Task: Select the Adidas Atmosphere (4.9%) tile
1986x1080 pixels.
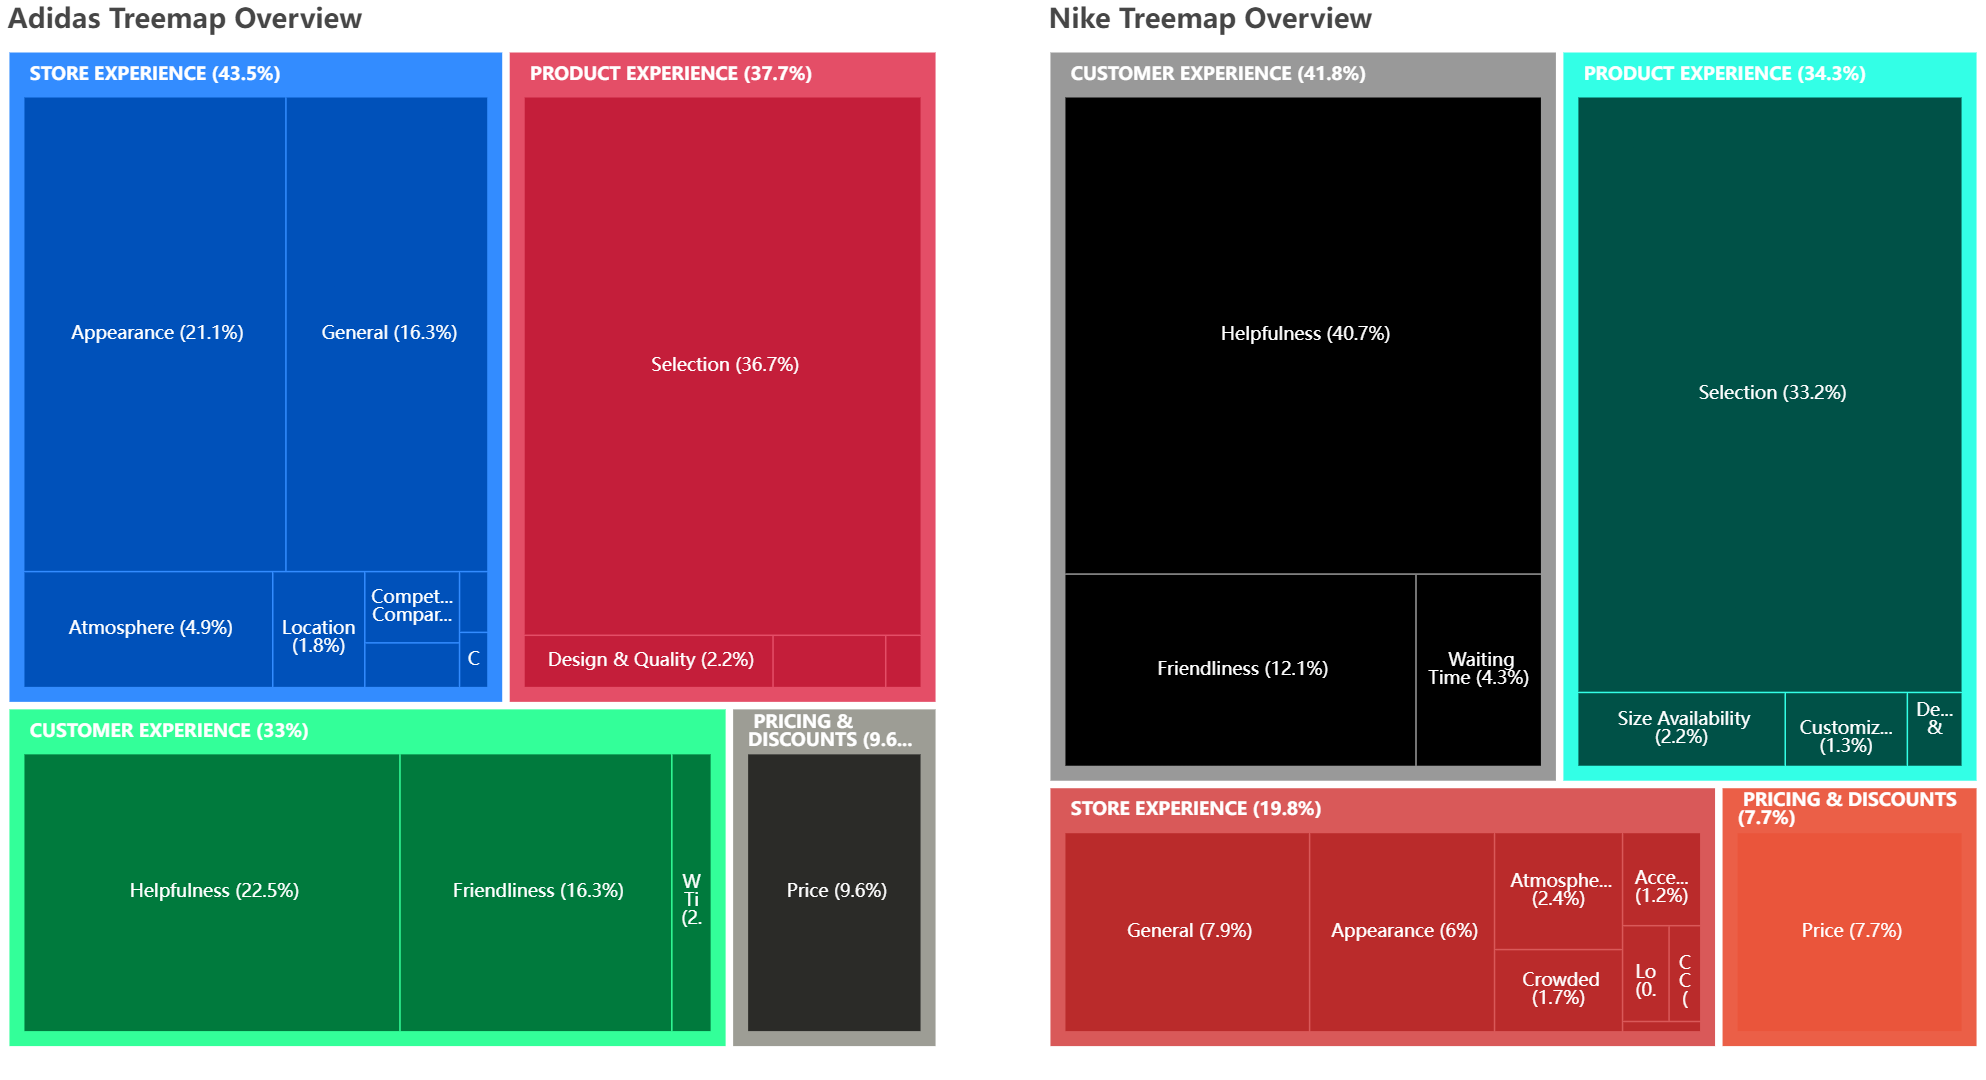Action: 148,629
